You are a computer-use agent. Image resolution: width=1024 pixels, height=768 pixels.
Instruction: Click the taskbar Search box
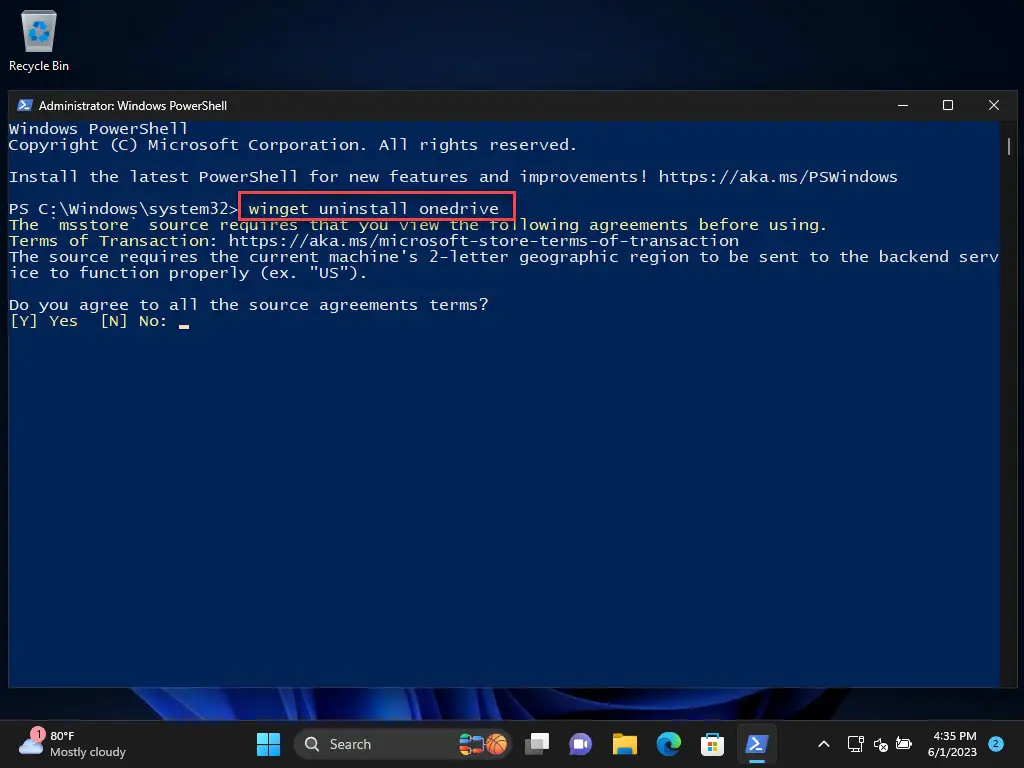point(402,744)
